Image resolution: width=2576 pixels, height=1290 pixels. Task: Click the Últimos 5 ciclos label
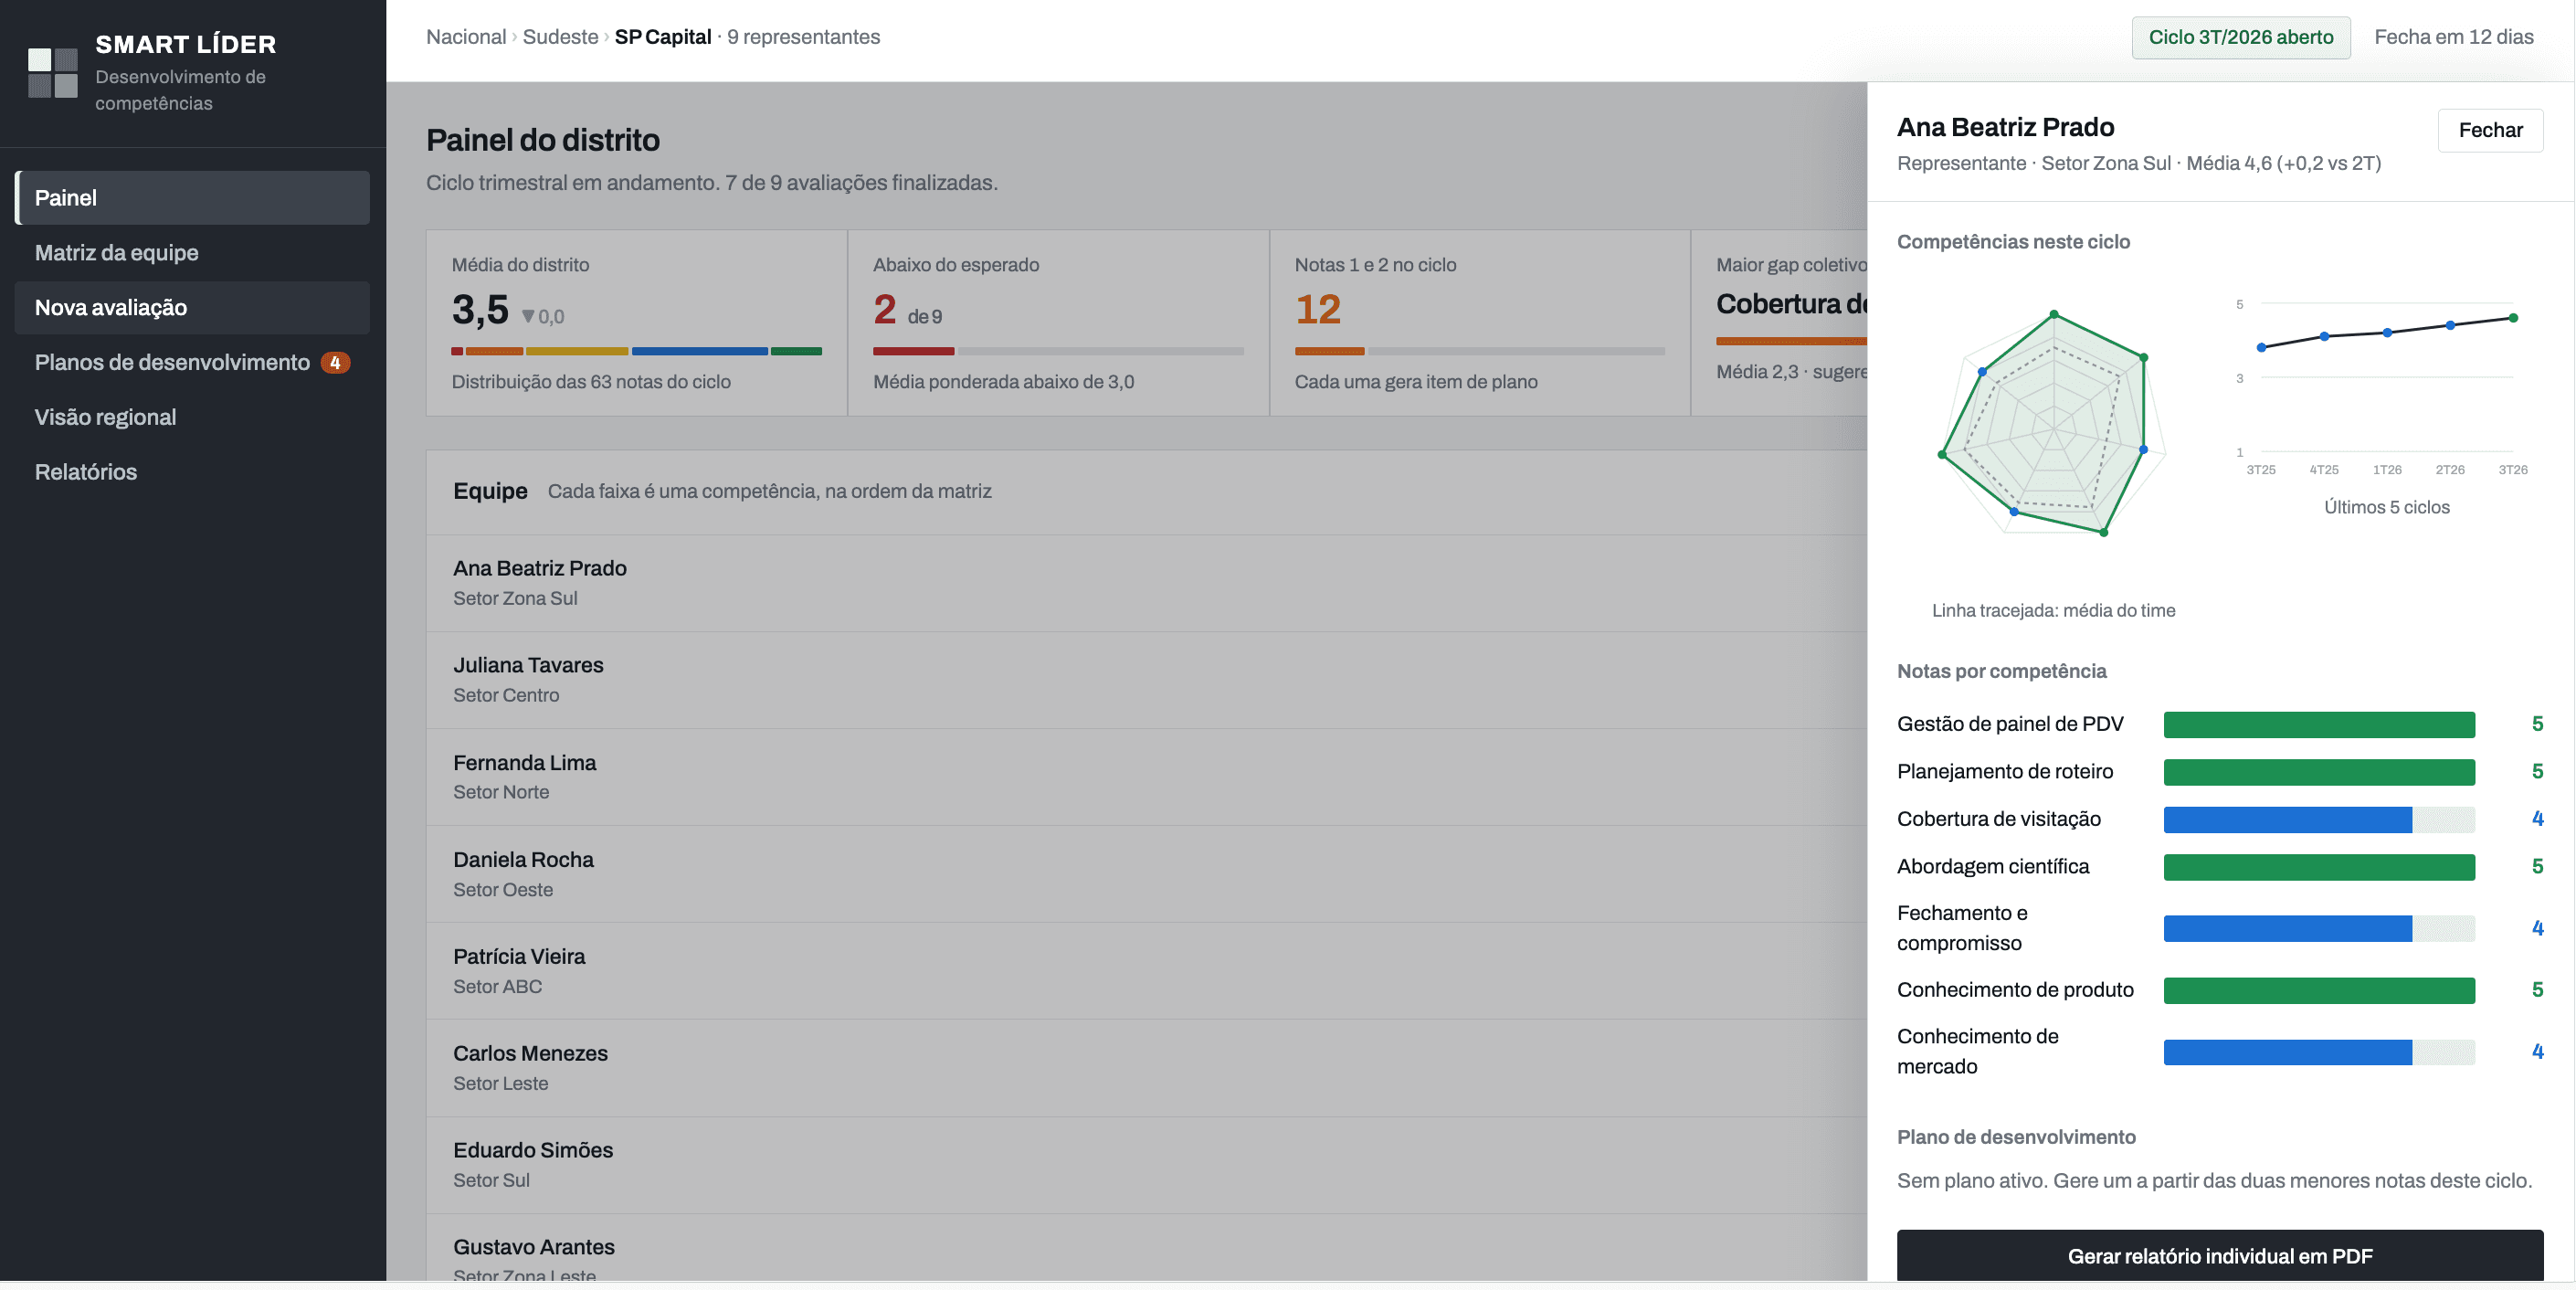click(x=2386, y=507)
